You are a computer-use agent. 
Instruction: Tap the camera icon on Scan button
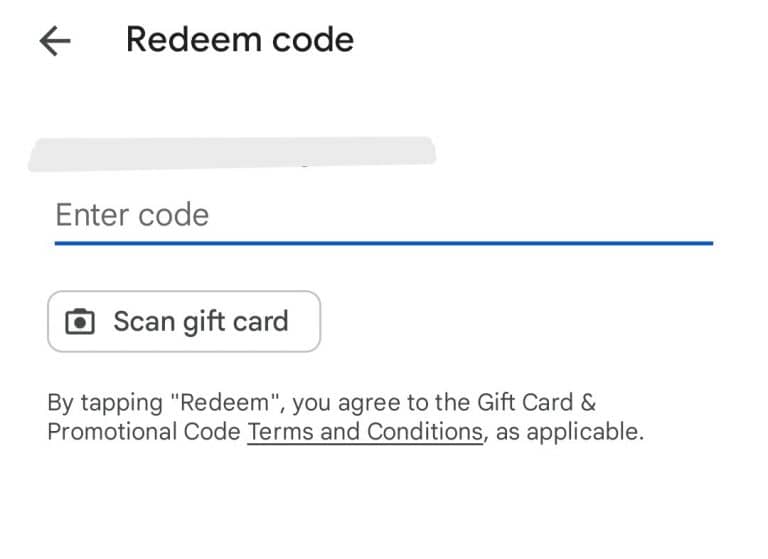[x=80, y=322]
